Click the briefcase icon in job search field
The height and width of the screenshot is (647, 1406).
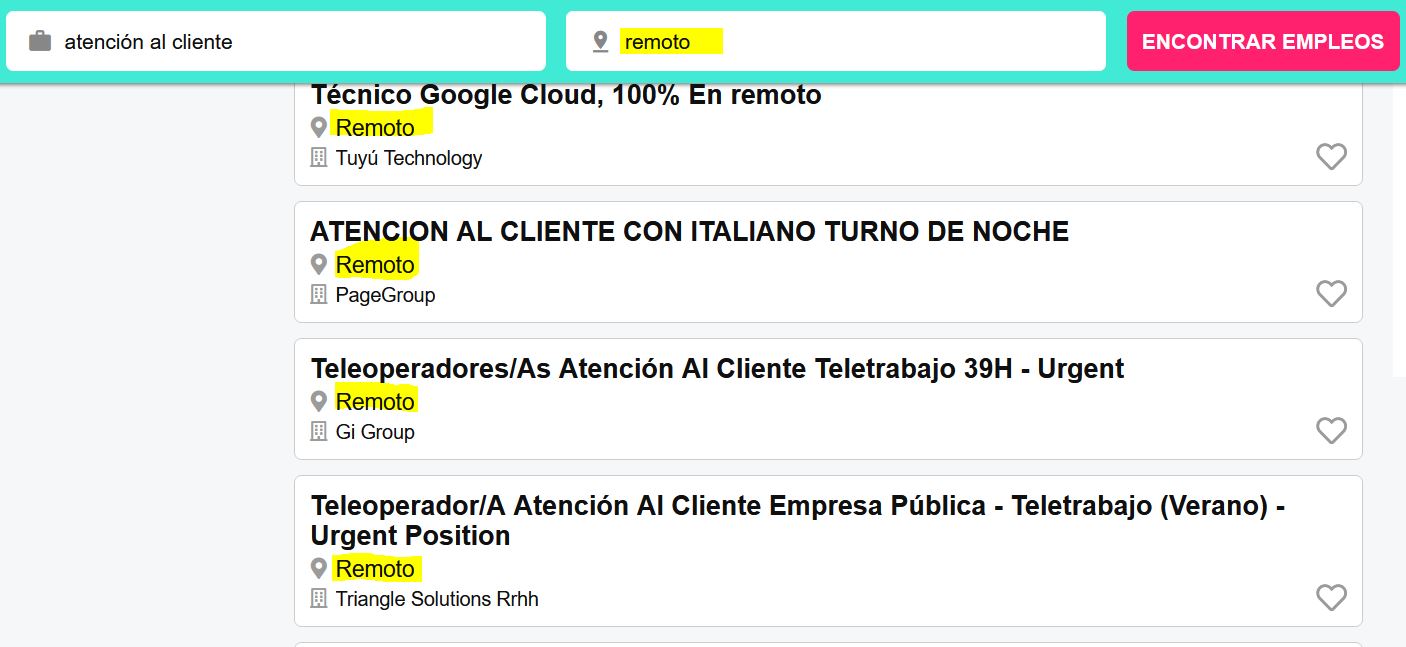(40, 41)
